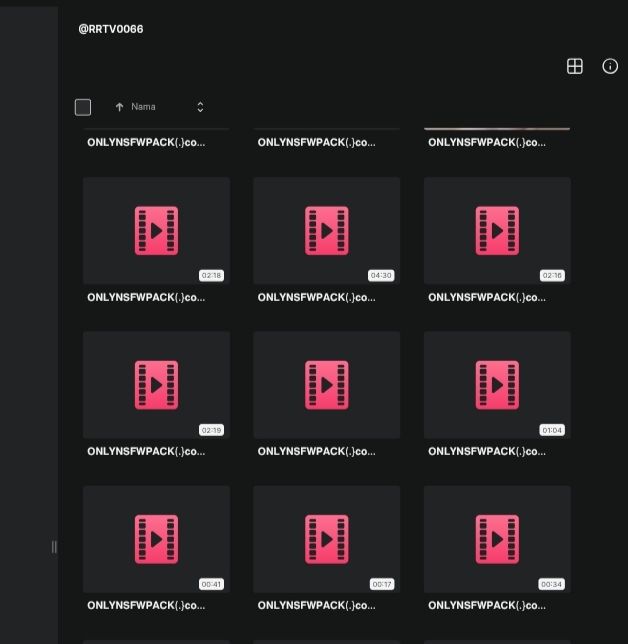Open the video icon with 00:34 duration

[x=497, y=539]
